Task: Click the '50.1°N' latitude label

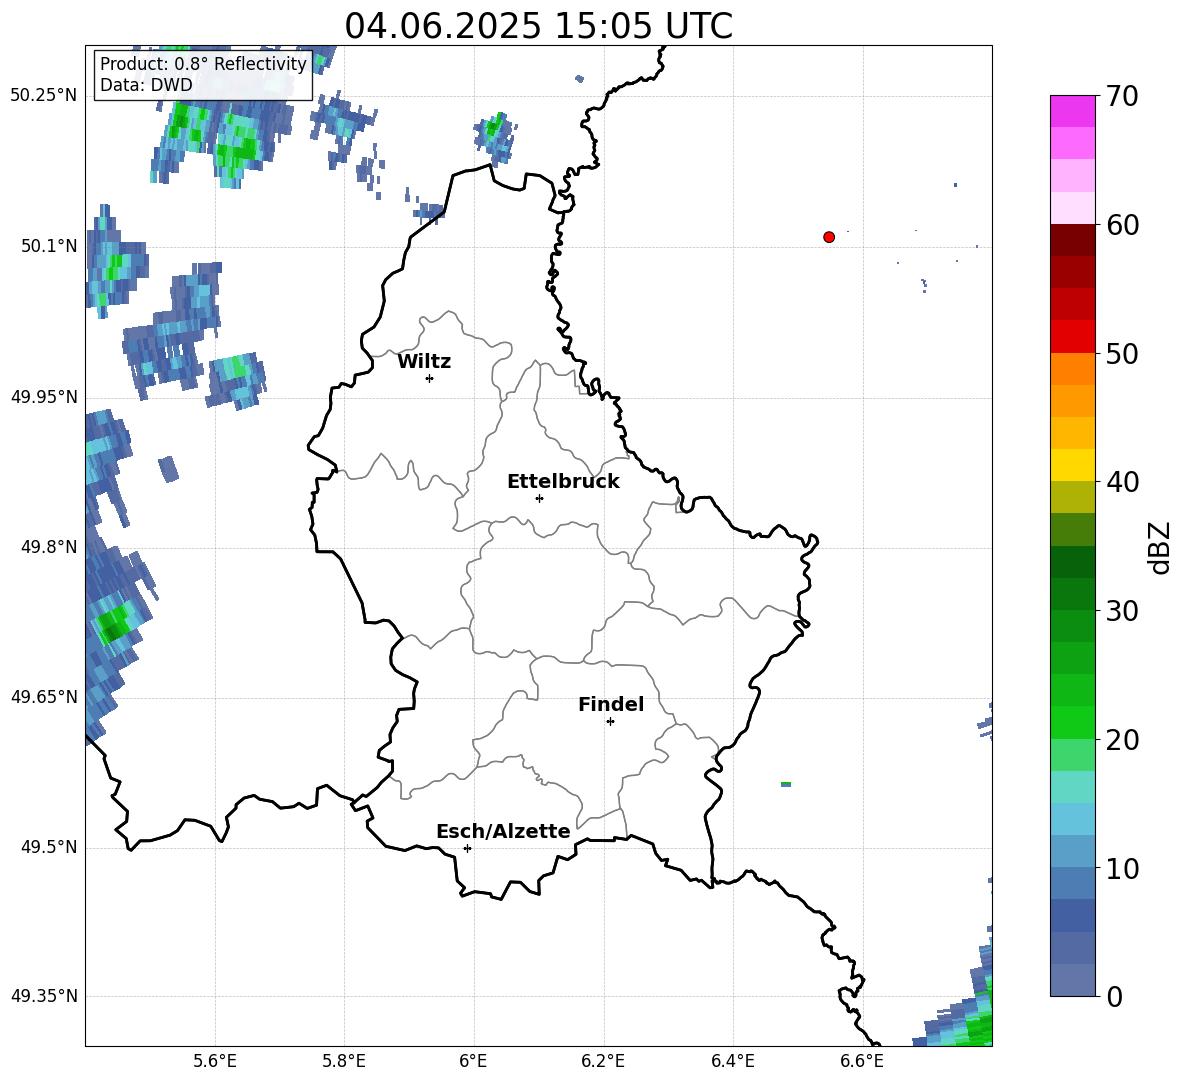Action: pos(49,246)
